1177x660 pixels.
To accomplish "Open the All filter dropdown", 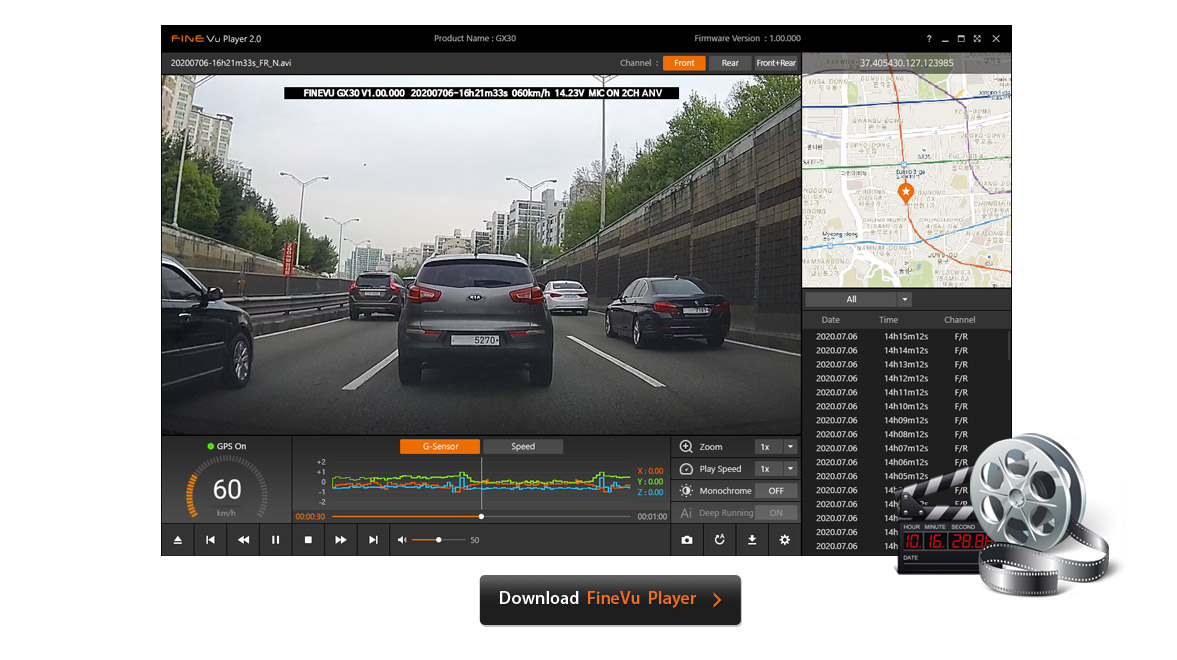I will [x=858, y=300].
